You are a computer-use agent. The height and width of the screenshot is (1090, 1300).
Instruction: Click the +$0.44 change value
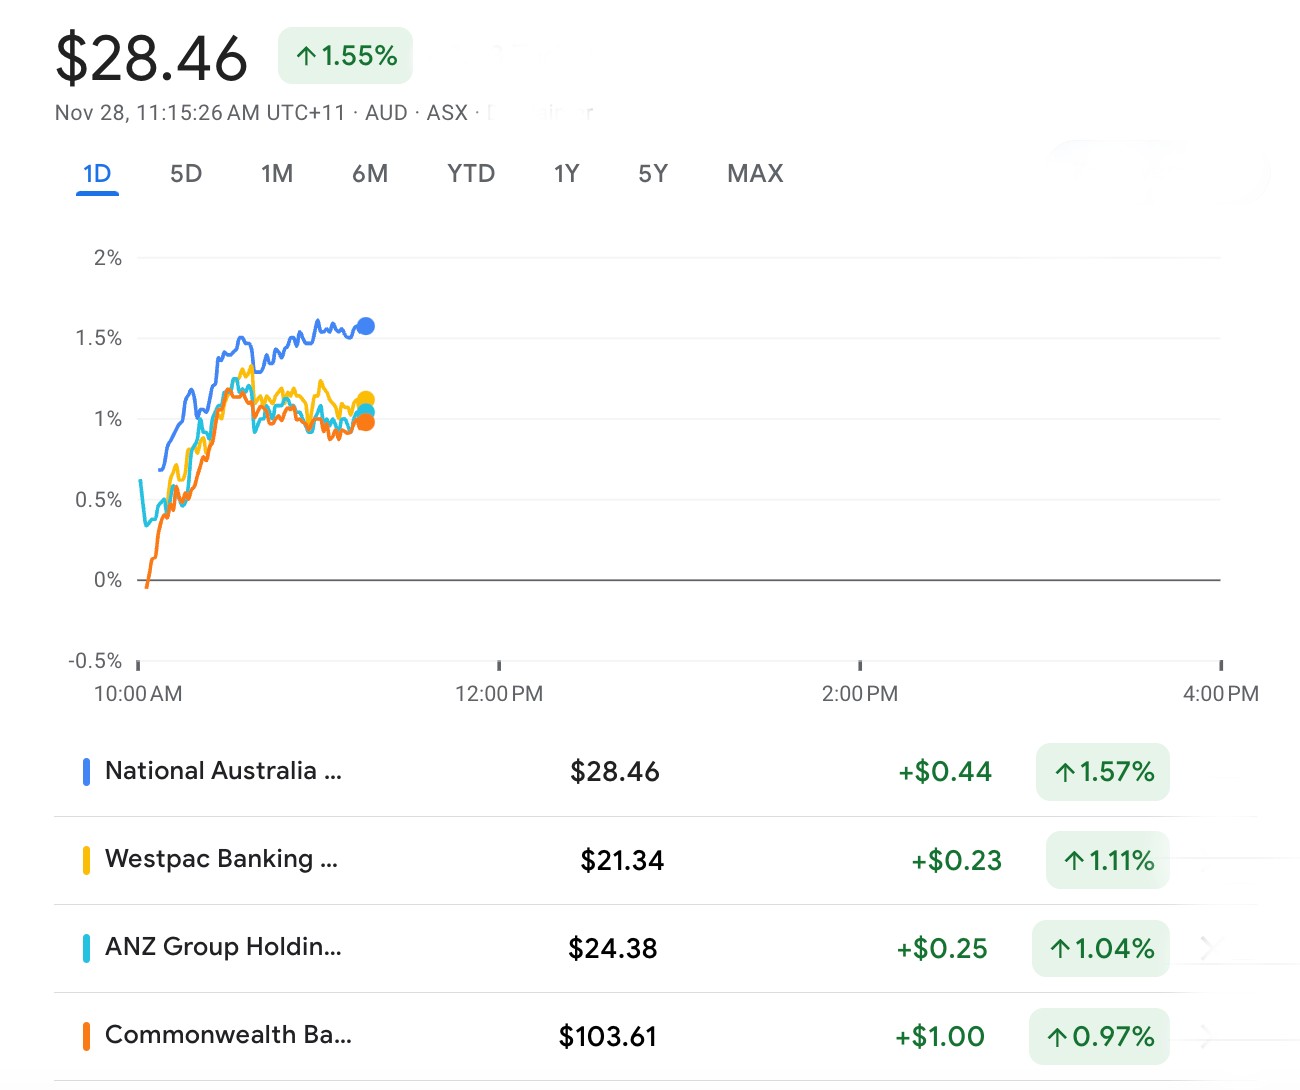click(945, 772)
